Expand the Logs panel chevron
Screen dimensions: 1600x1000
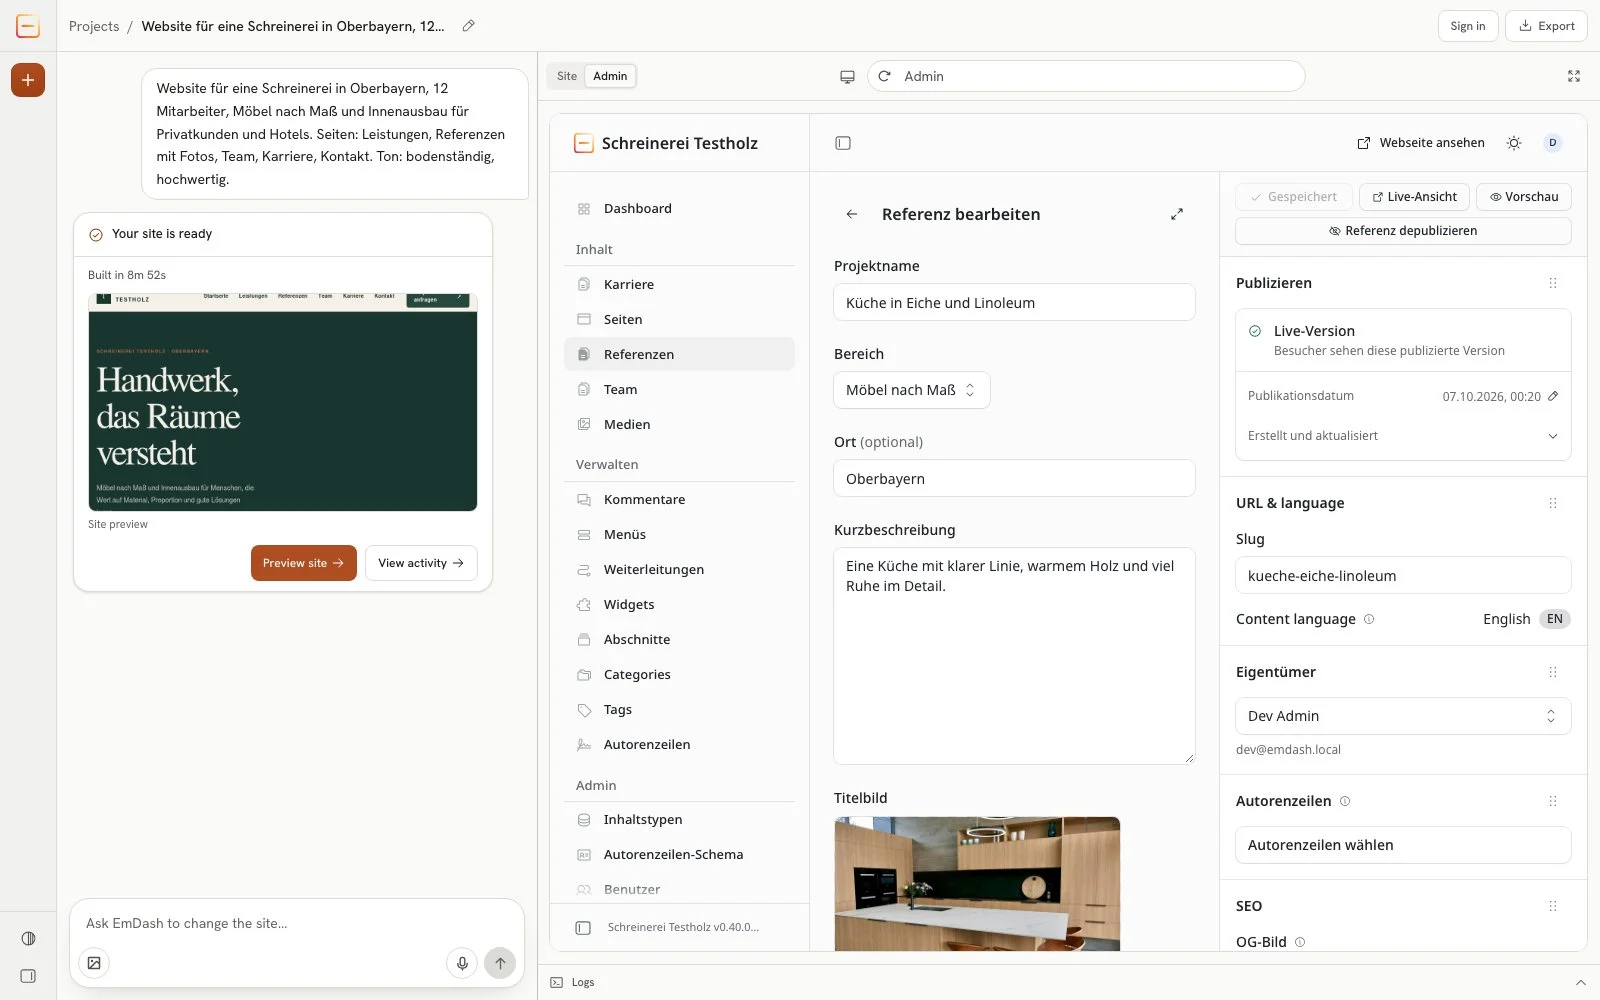coord(1581,982)
